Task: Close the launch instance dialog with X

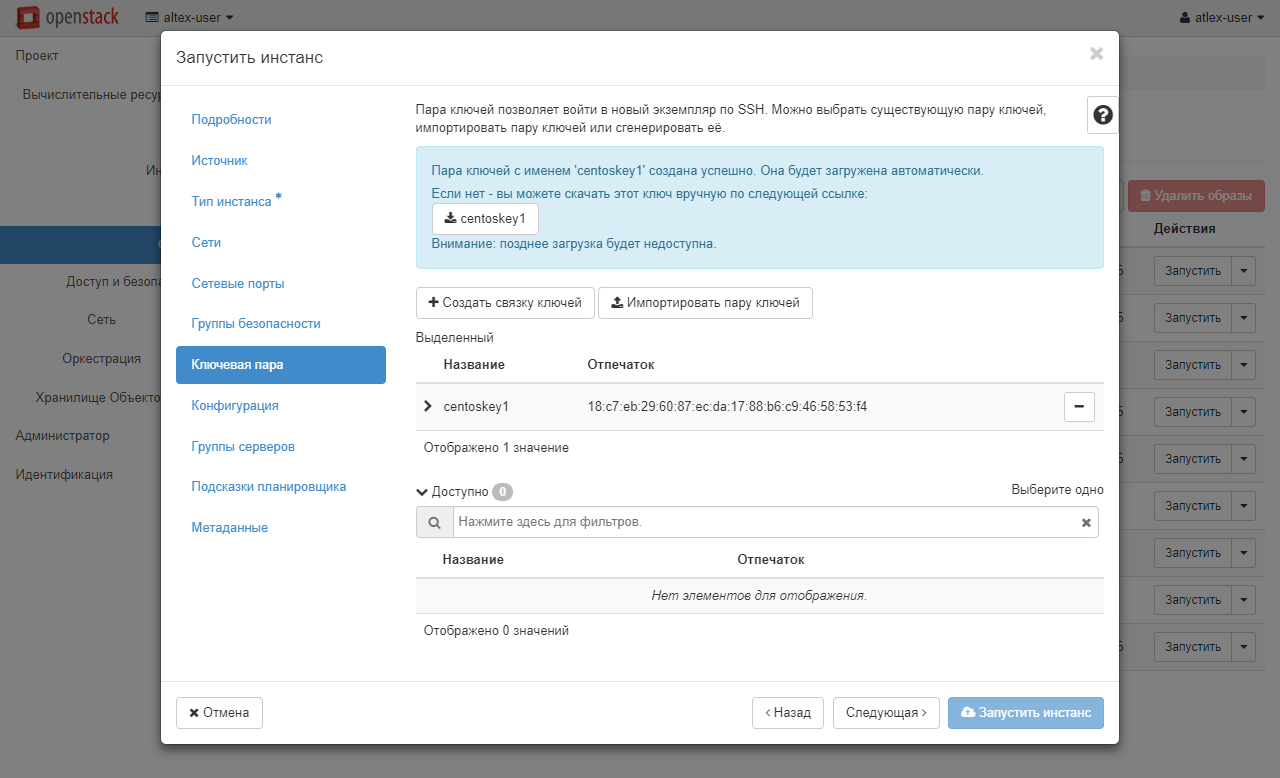Action: coord(1096,54)
